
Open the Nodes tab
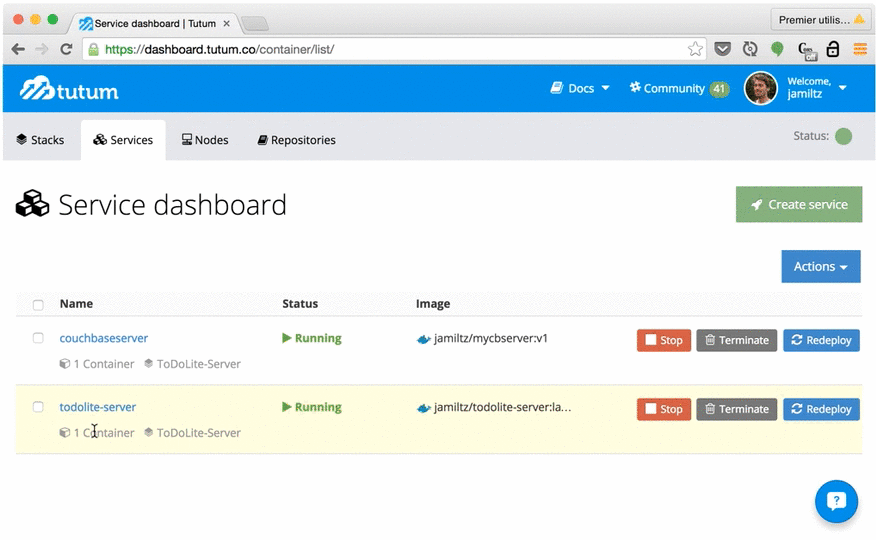click(x=205, y=140)
